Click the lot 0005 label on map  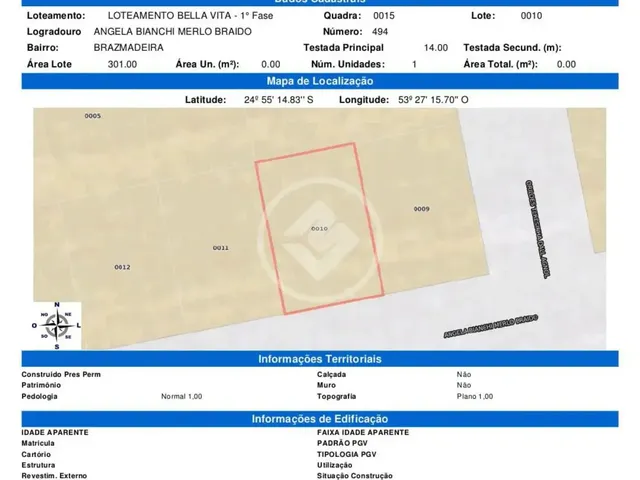(x=93, y=116)
